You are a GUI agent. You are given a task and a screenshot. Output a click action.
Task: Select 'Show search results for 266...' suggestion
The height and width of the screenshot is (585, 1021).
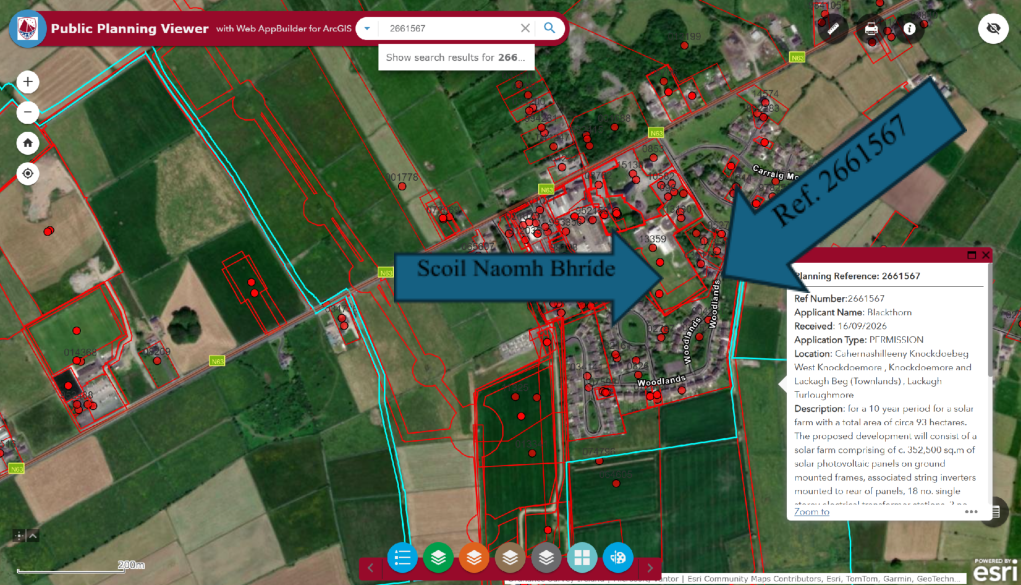pyautogui.click(x=456, y=57)
